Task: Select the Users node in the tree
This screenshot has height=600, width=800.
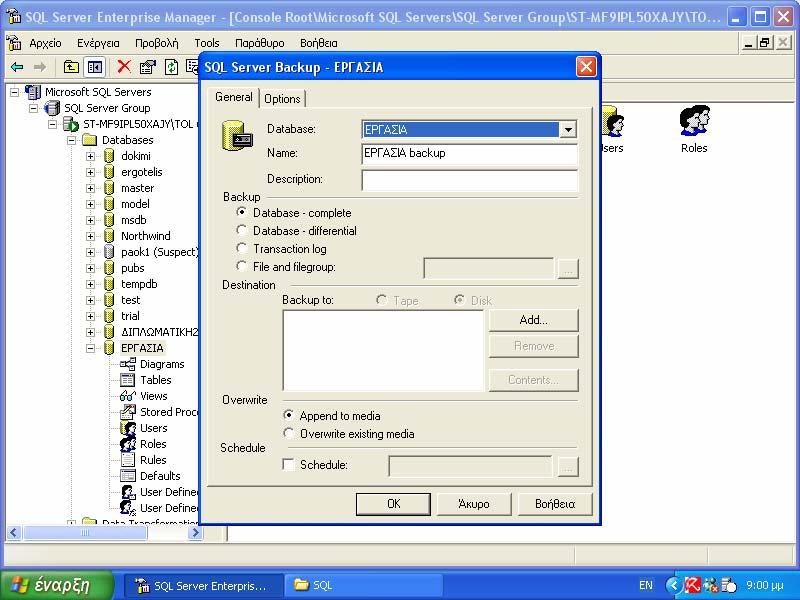Action: click(x=153, y=428)
